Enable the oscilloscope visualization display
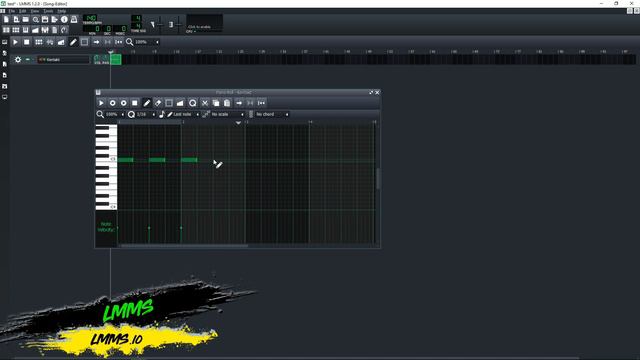The height and width of the screenshot is (360, 640). (x=204, y=23)
